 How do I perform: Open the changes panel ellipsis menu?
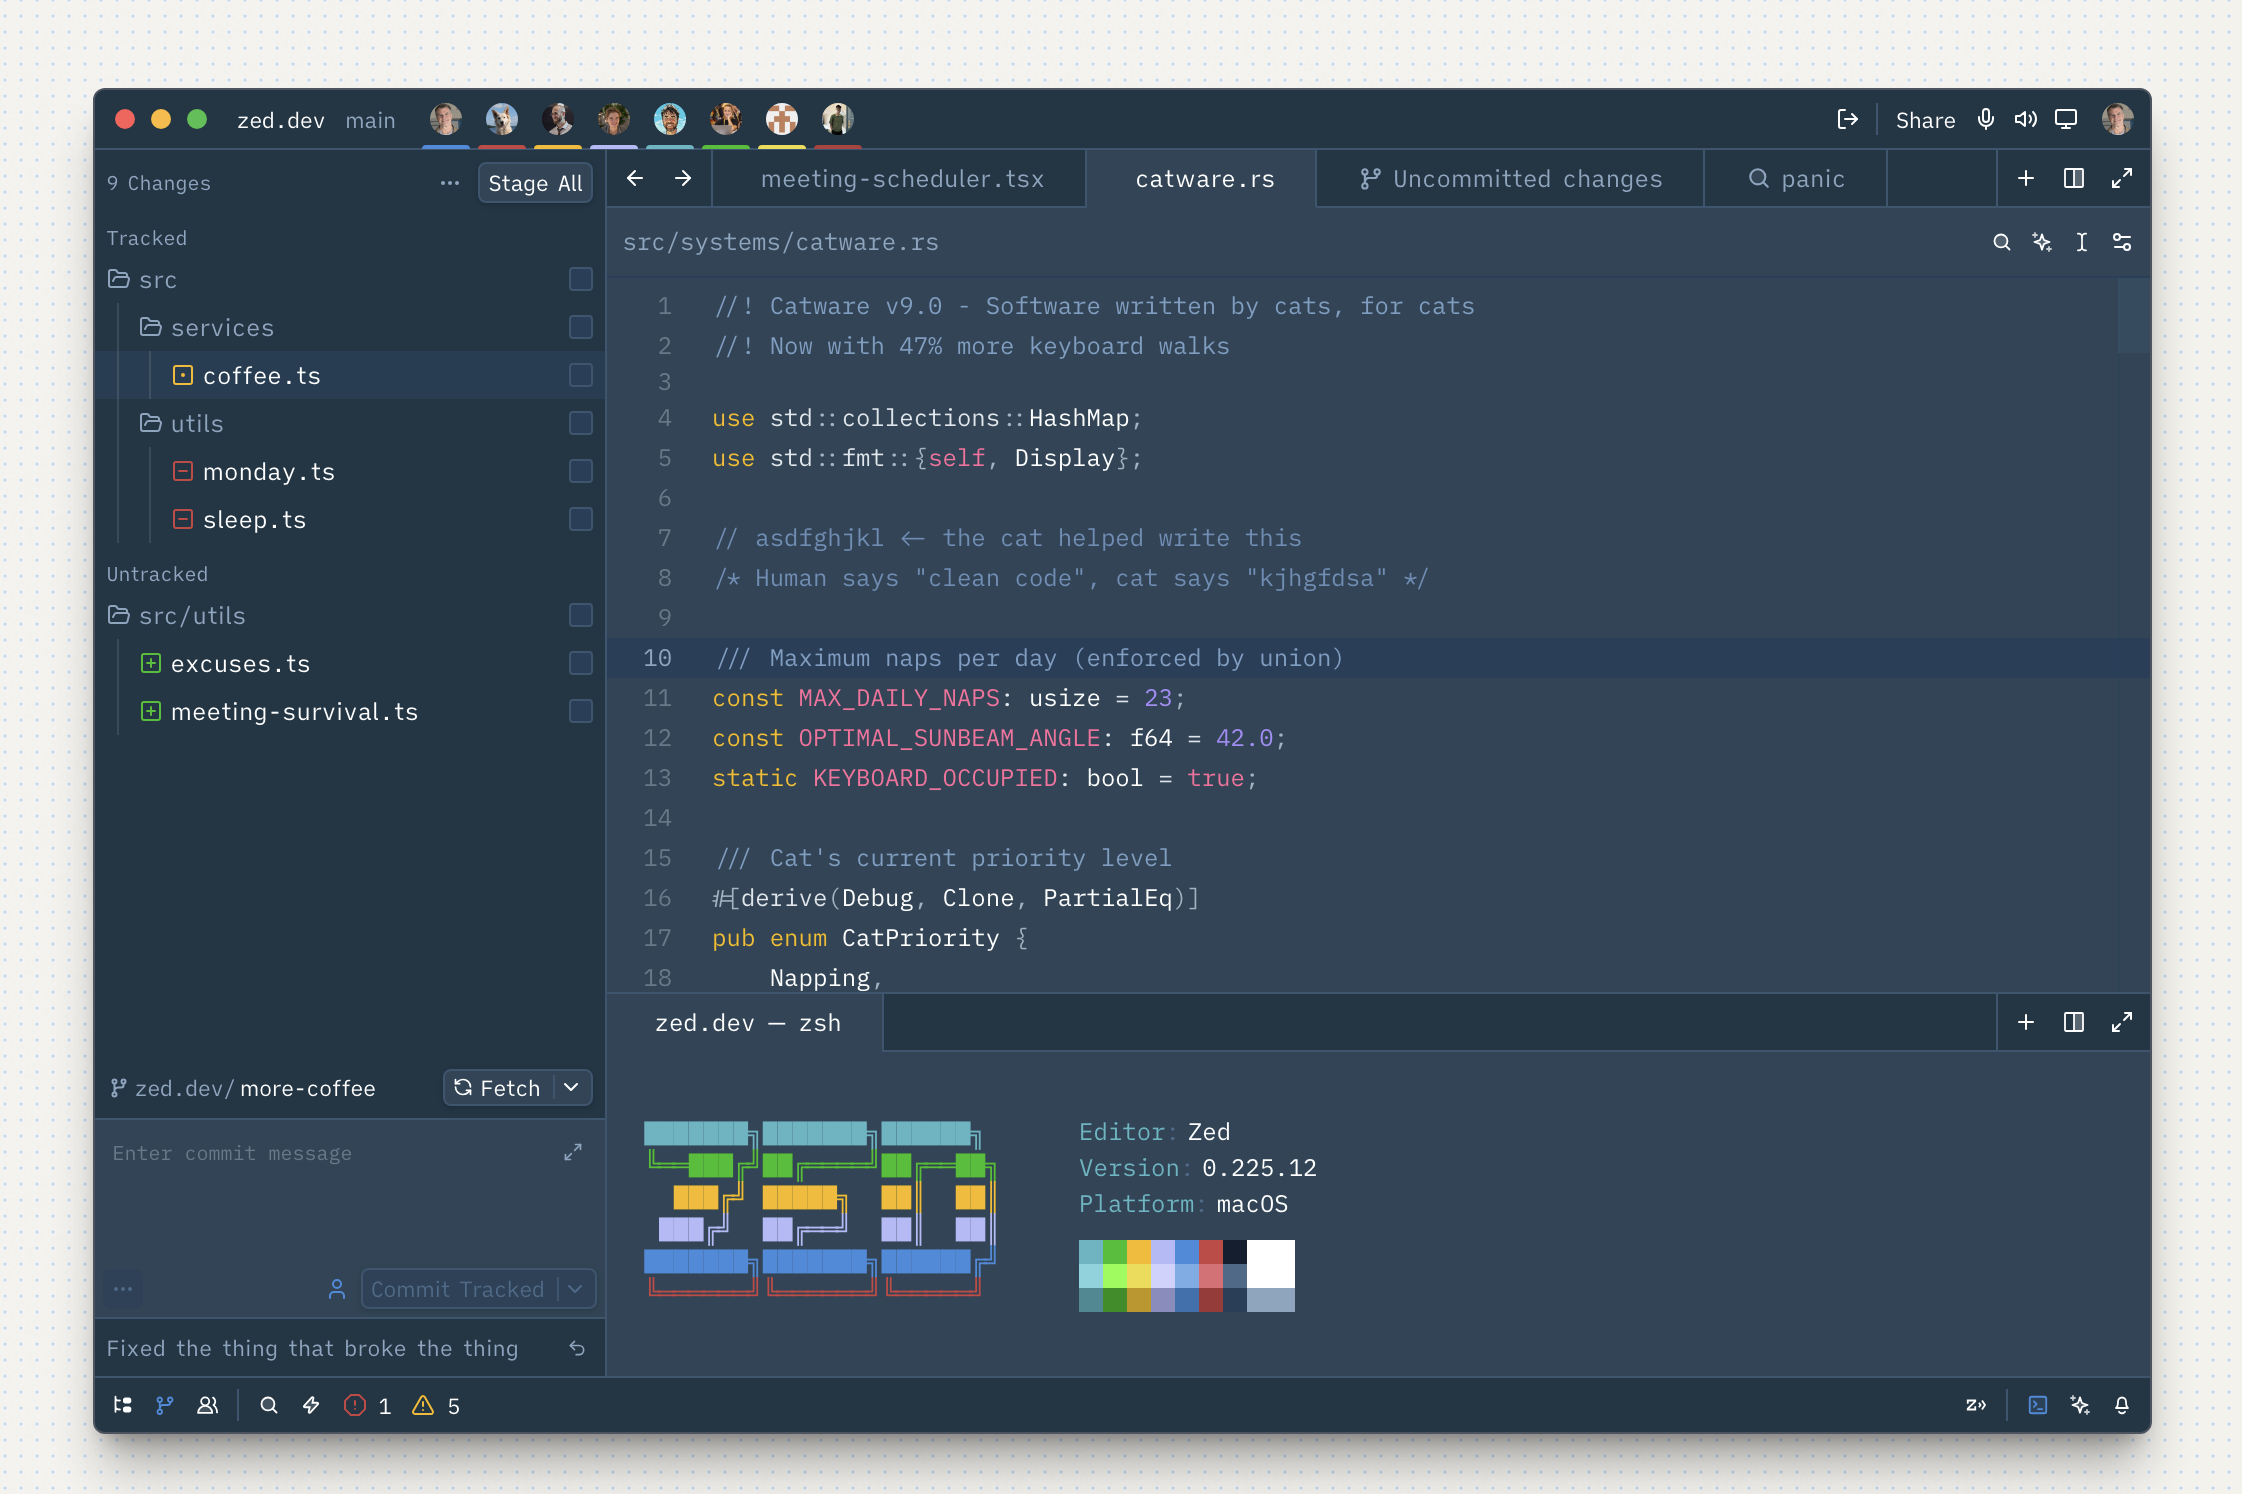click(450, 183)
